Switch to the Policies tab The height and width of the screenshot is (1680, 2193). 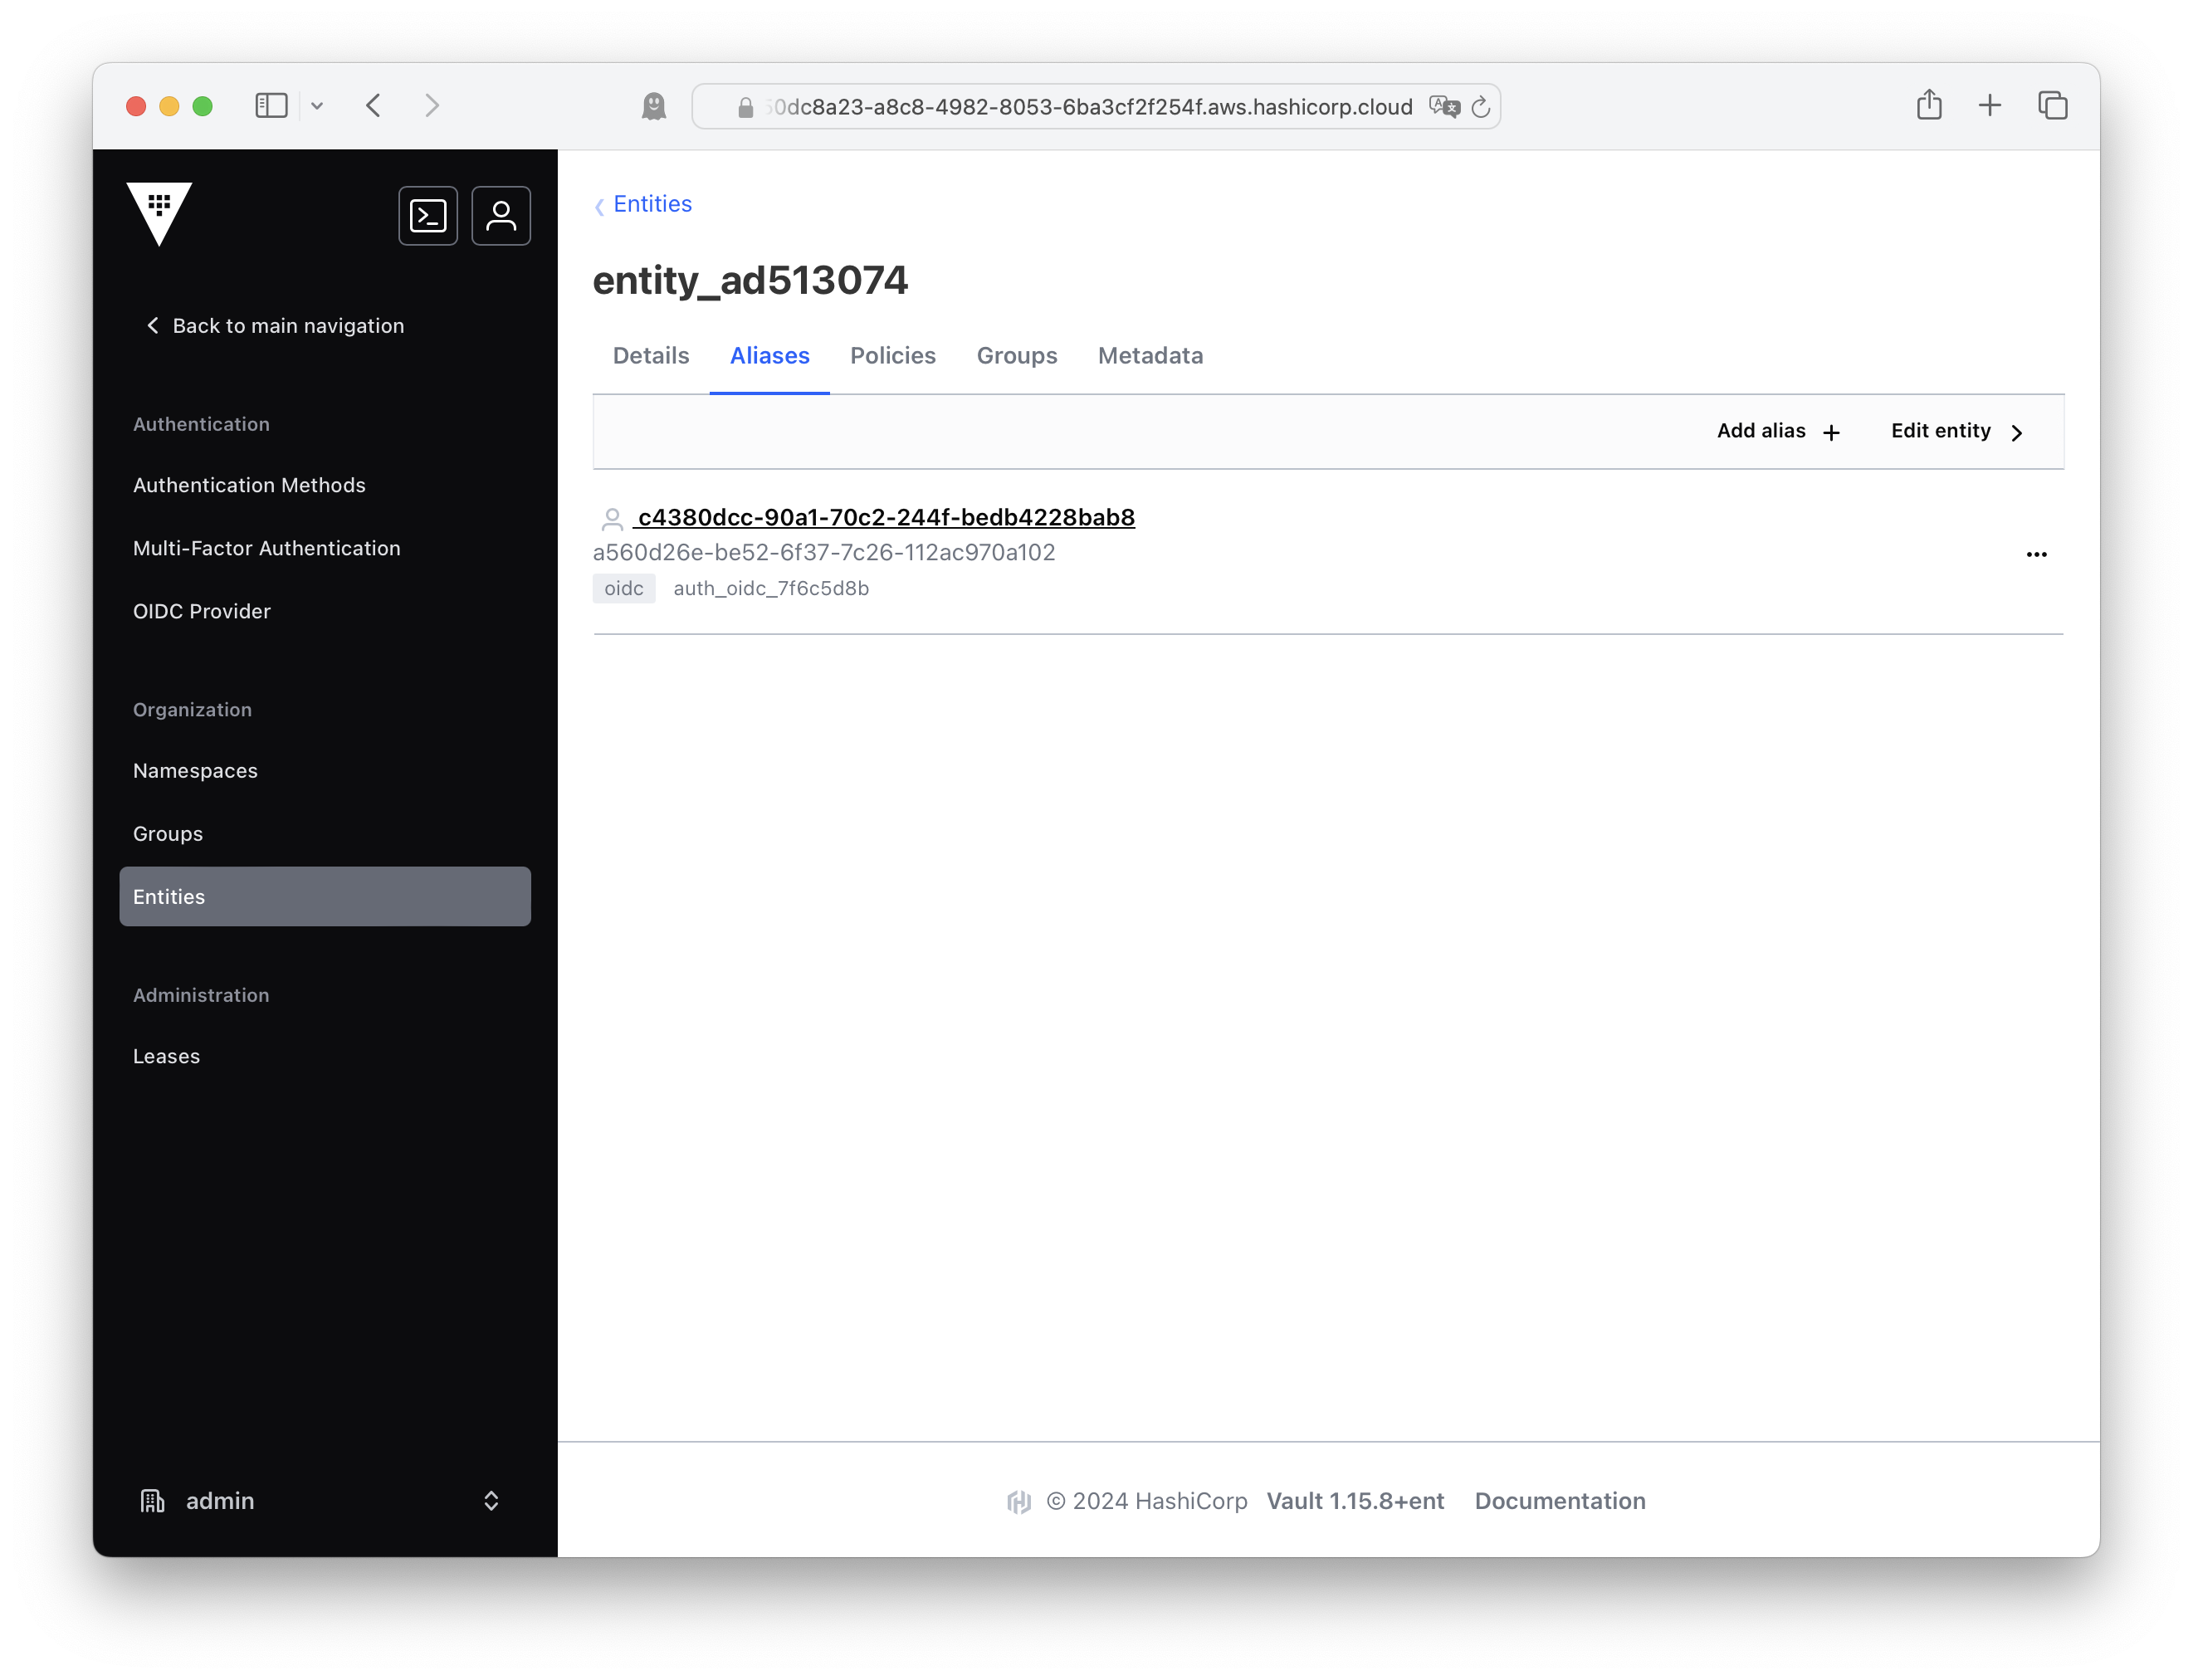pos(892,356)
